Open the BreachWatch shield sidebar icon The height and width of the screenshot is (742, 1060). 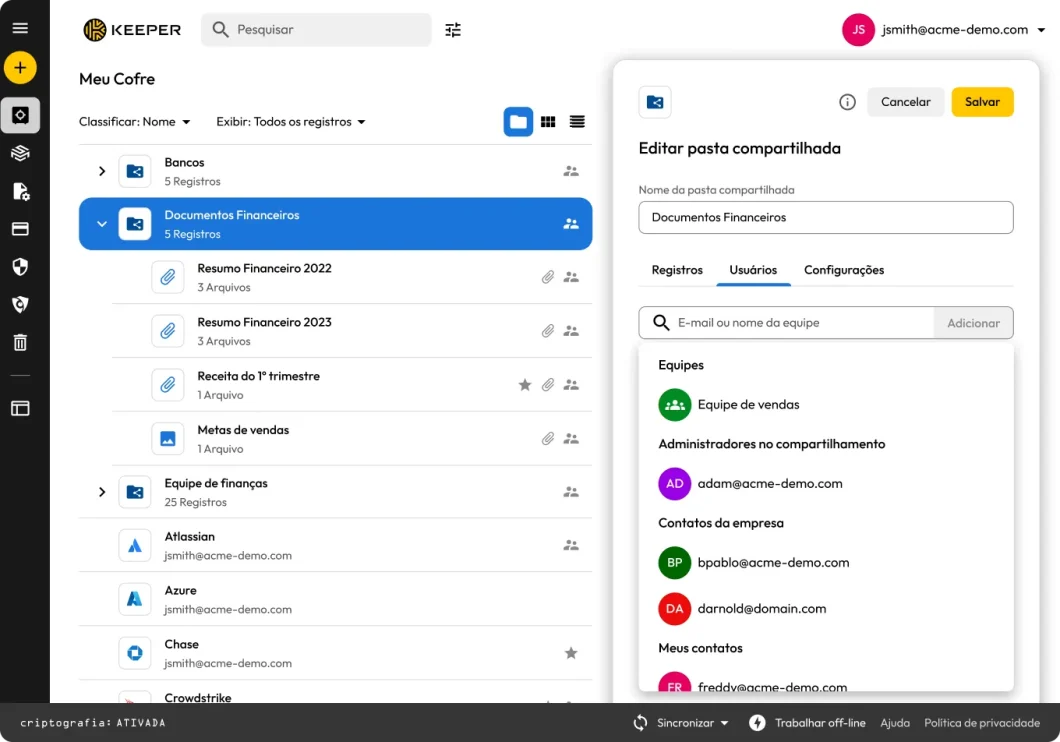[x=20, y=305]
